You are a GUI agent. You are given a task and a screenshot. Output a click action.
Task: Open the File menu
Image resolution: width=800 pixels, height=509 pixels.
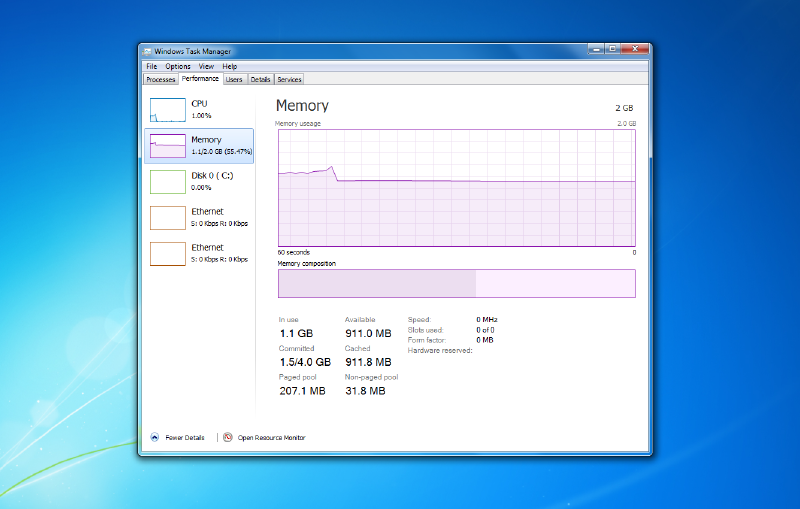coord(152,66)
